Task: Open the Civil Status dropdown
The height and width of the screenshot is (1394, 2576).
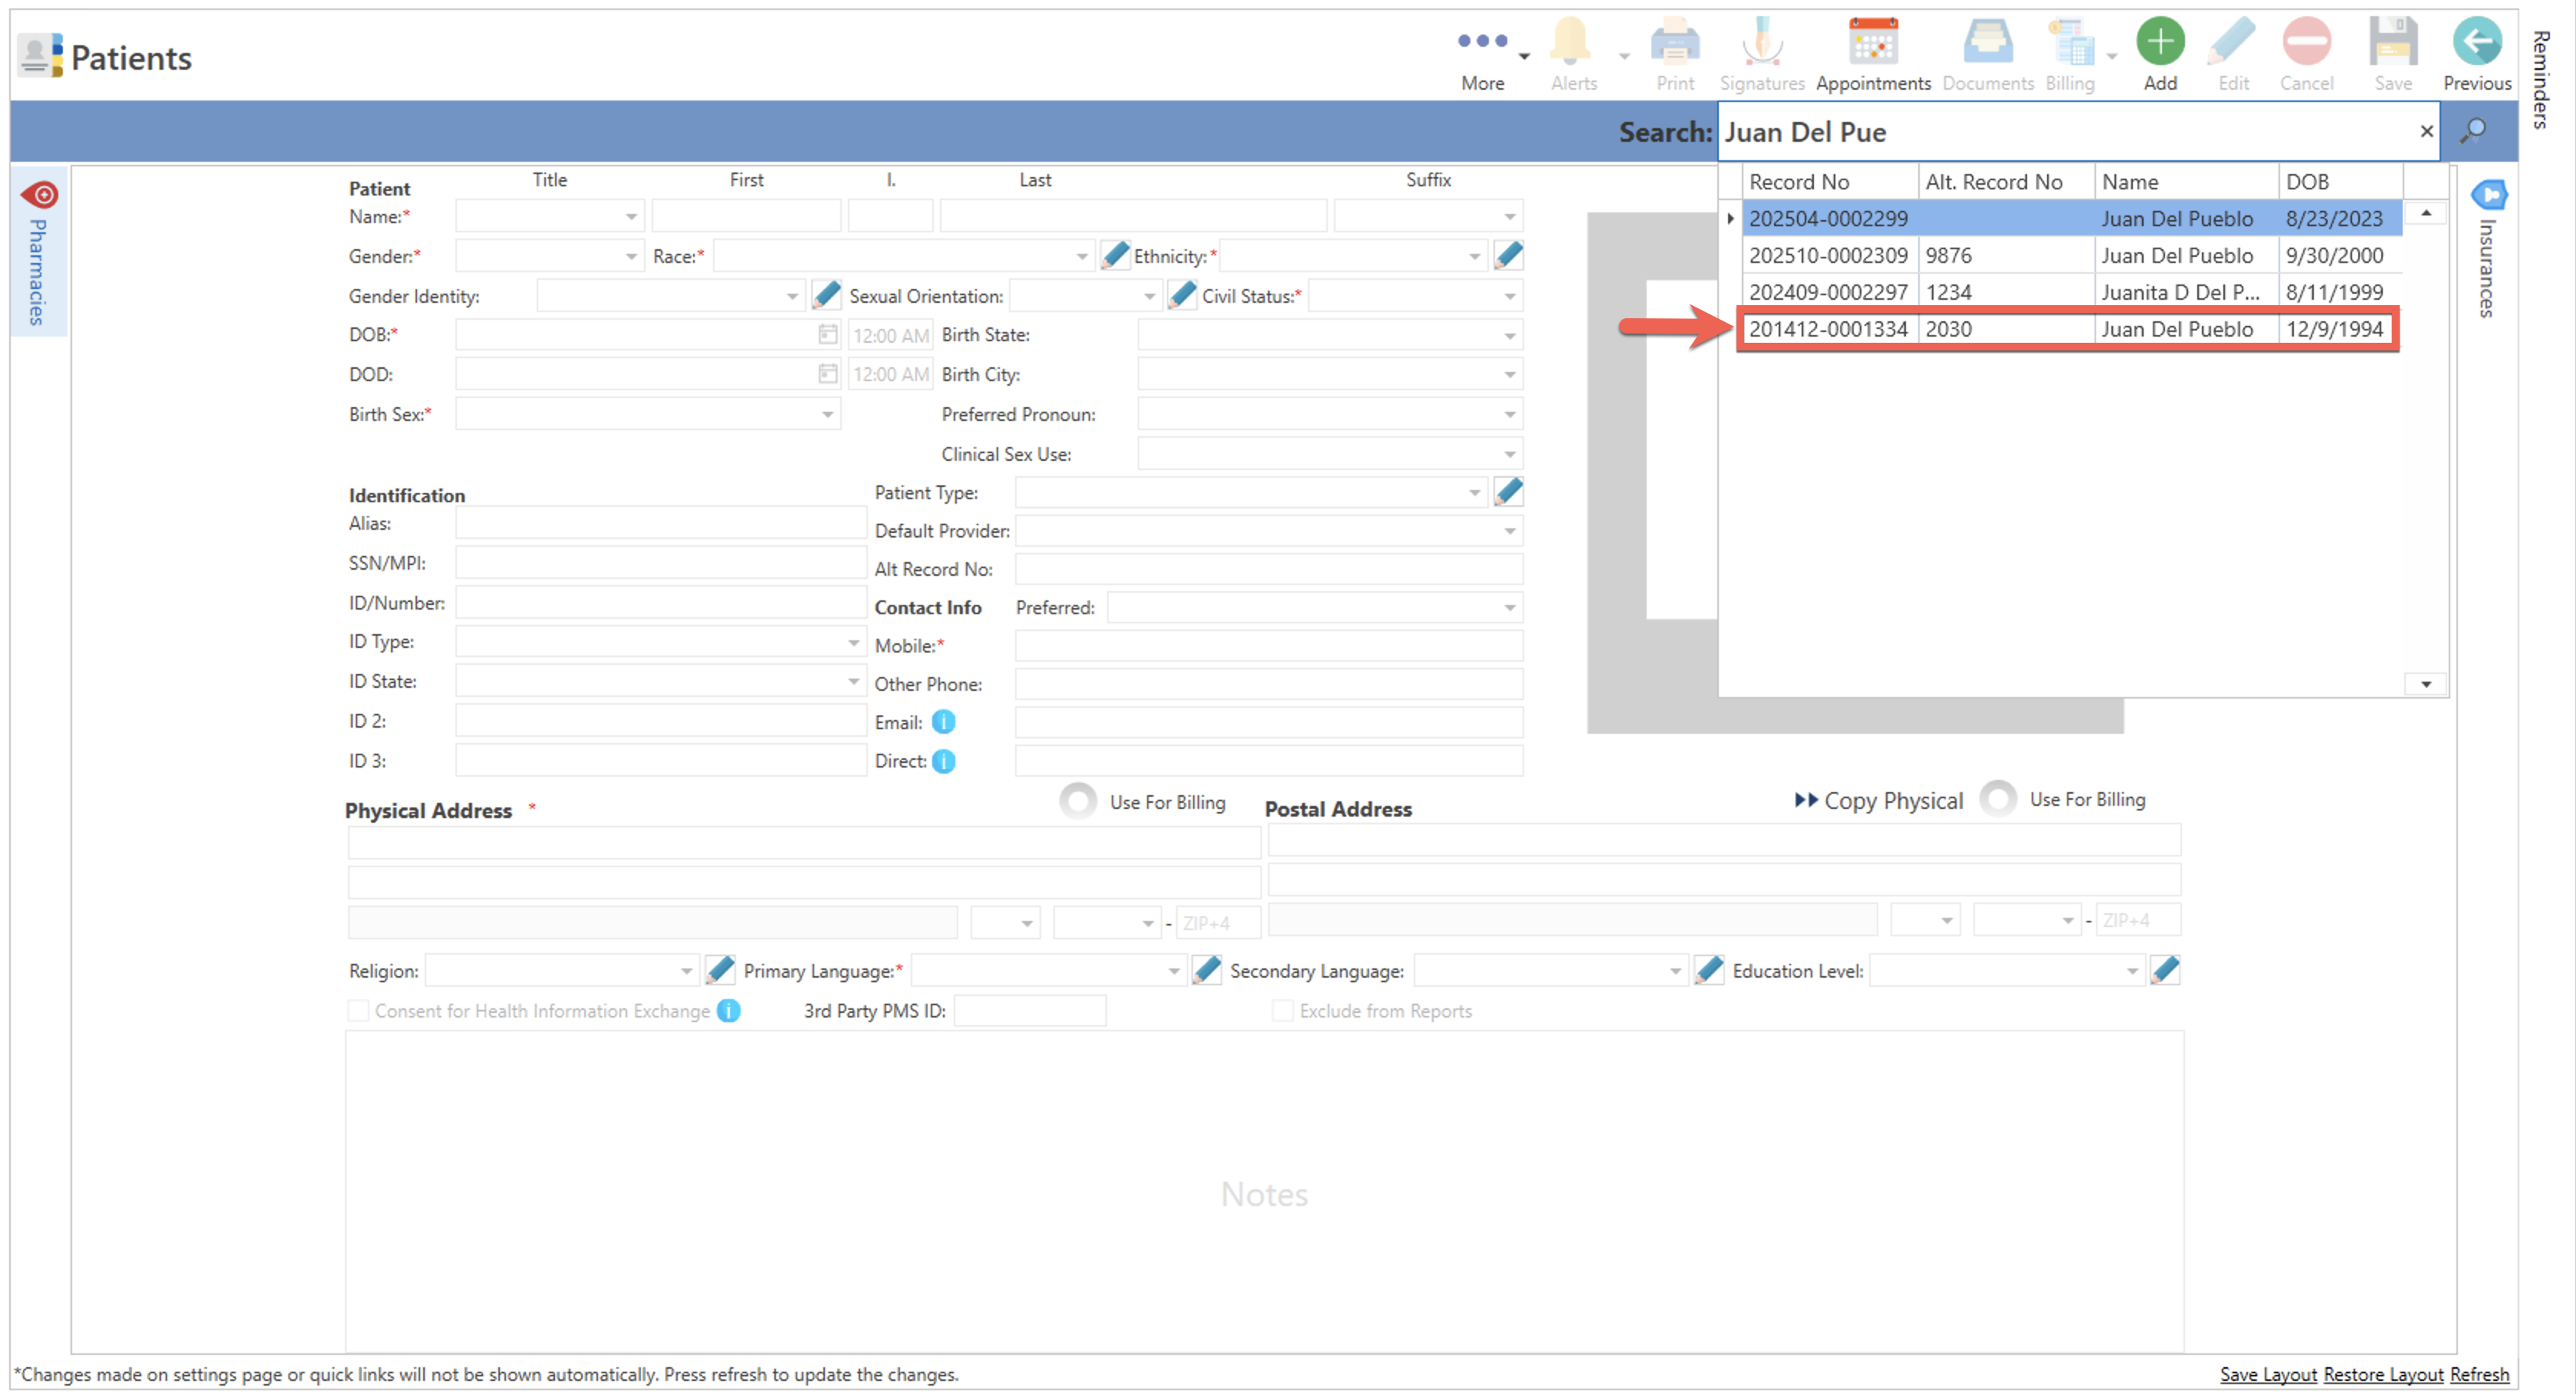Action: (x=1509, y=296)
